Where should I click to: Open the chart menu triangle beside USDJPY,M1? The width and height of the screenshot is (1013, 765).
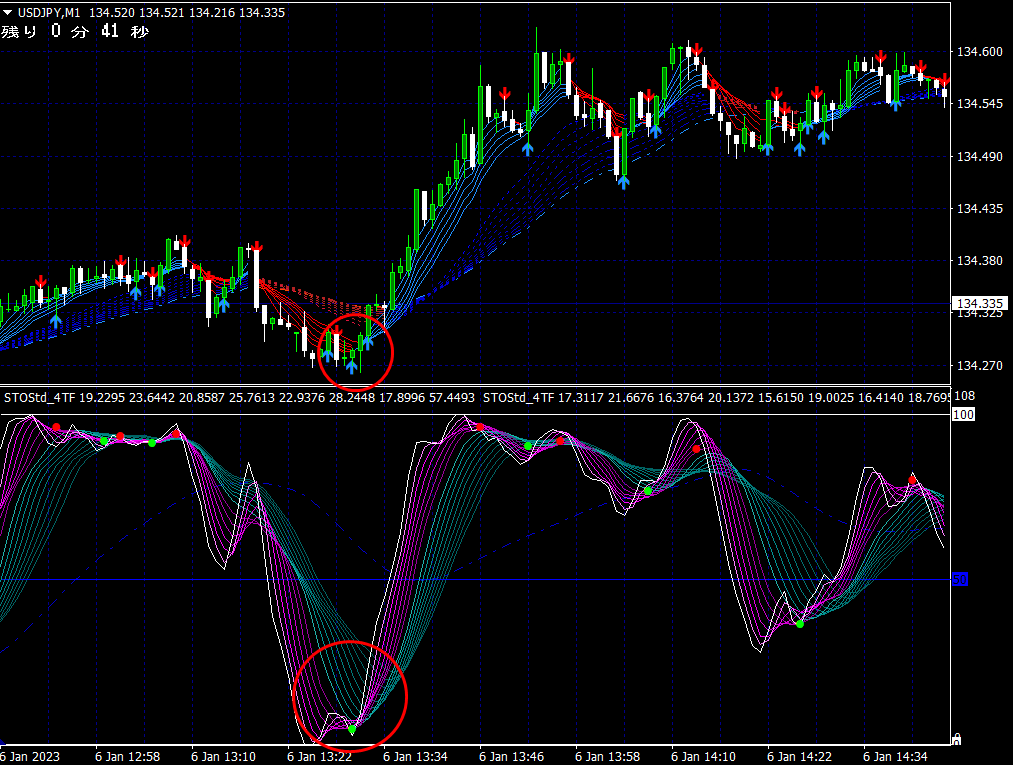(x=8, y=12)
